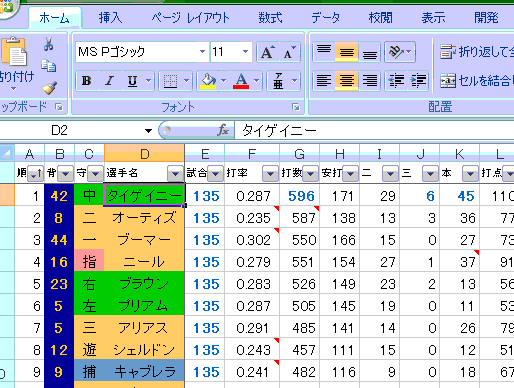Click the phonetic guide (furigana) icon
This screenshot has height=388, width=514.
point(278,81)
